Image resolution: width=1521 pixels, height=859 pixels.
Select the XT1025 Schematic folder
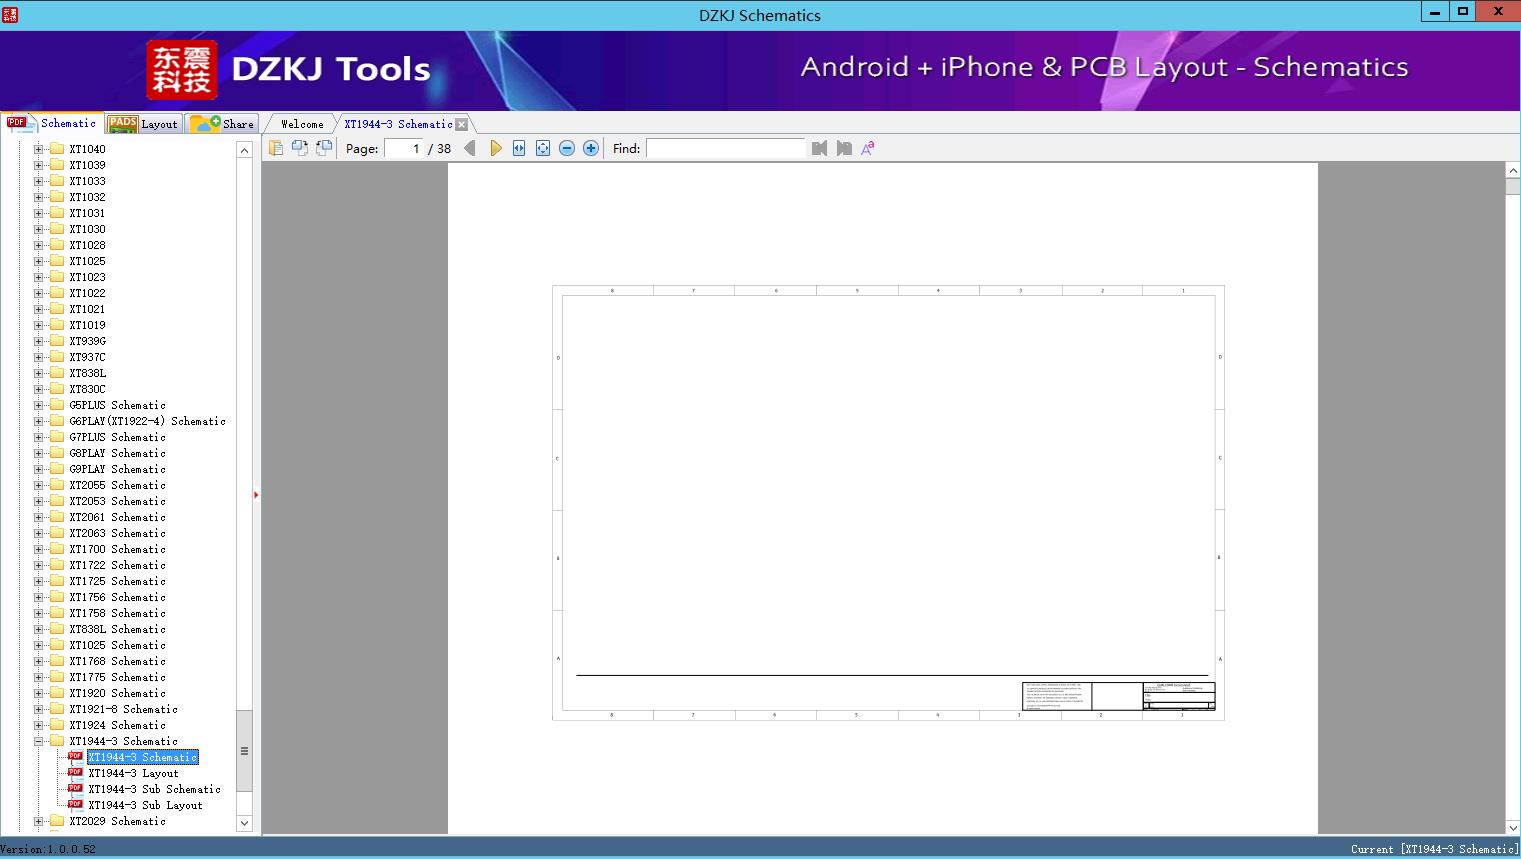117,645
